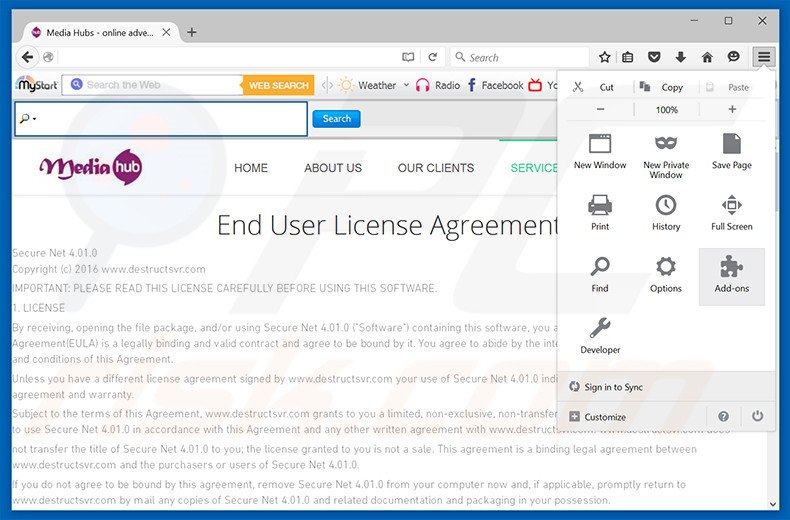Toggle Reader View icon
This screenshot has height=520, width=790.
408,57
